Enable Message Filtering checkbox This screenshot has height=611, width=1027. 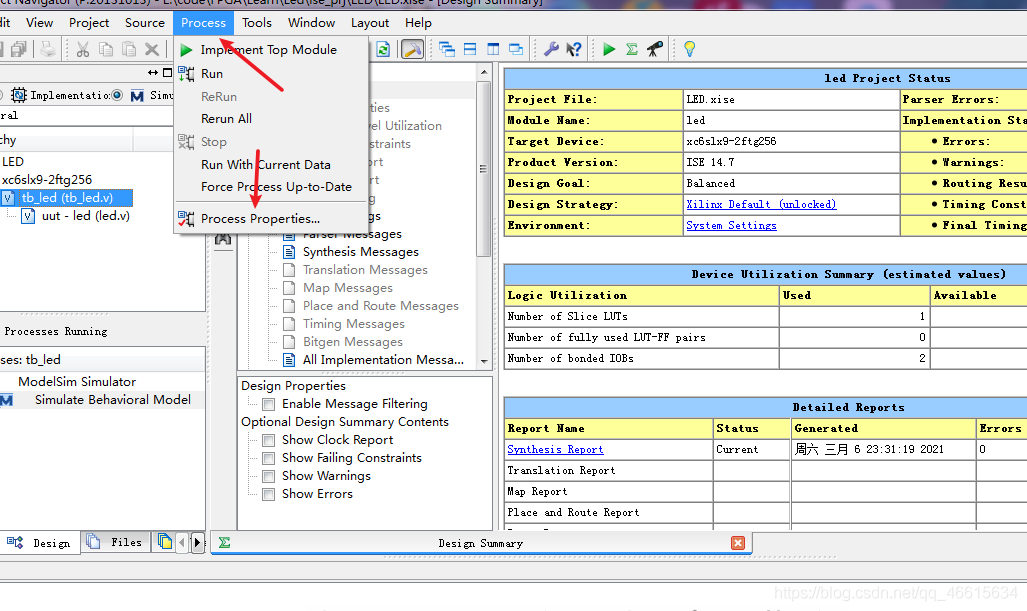[x=269, y=404]
